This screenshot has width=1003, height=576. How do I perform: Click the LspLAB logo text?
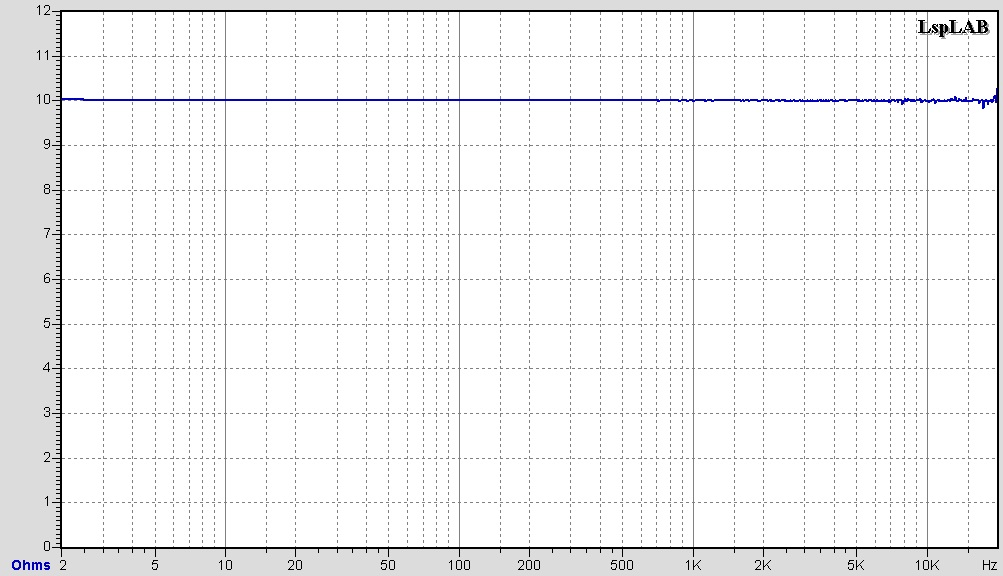(953, 28)
